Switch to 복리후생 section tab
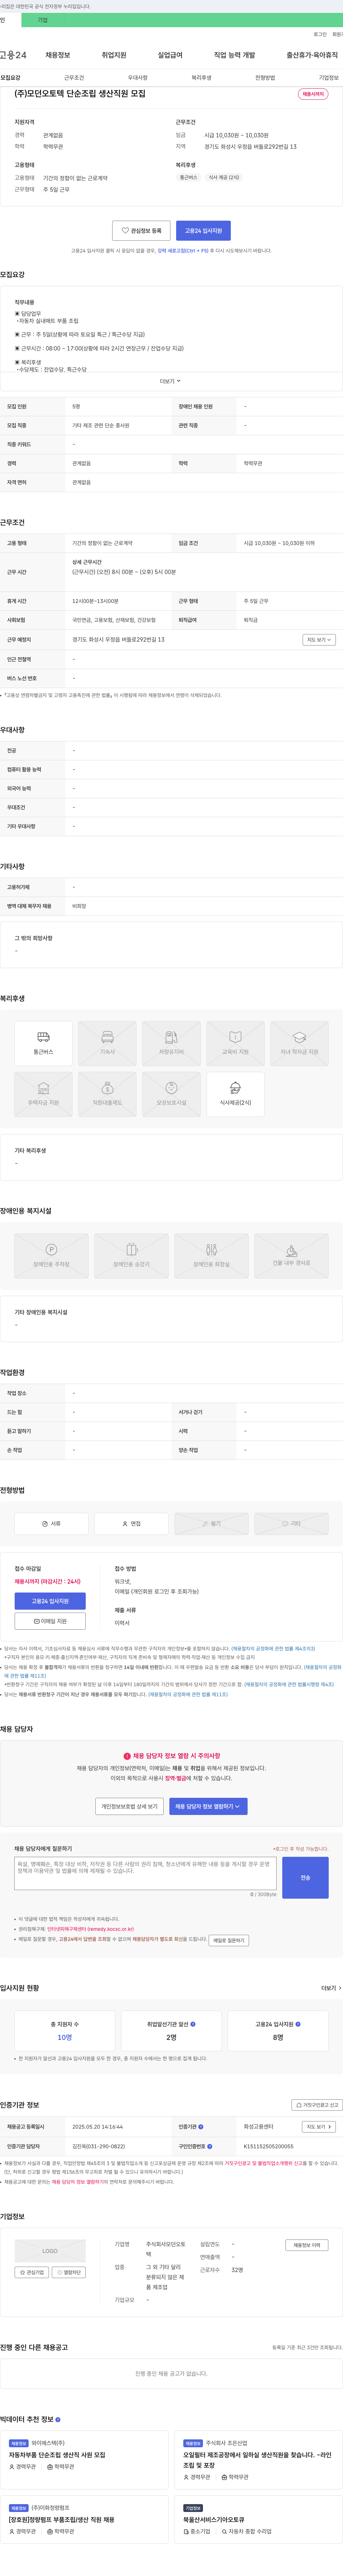 tap(201, 77)
